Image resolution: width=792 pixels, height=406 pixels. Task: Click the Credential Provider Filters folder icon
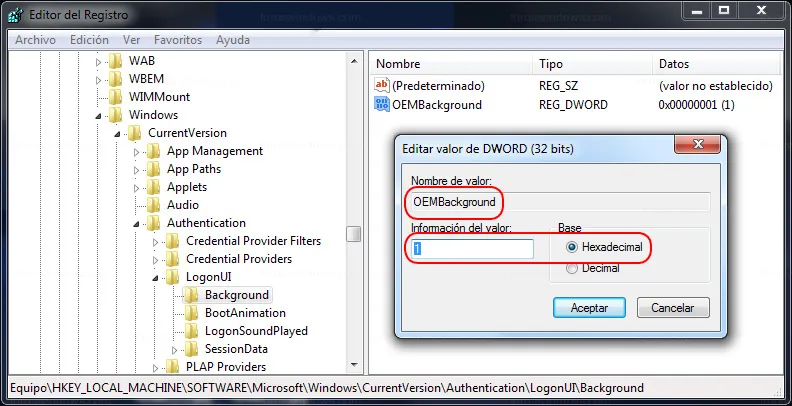(173, 241)
